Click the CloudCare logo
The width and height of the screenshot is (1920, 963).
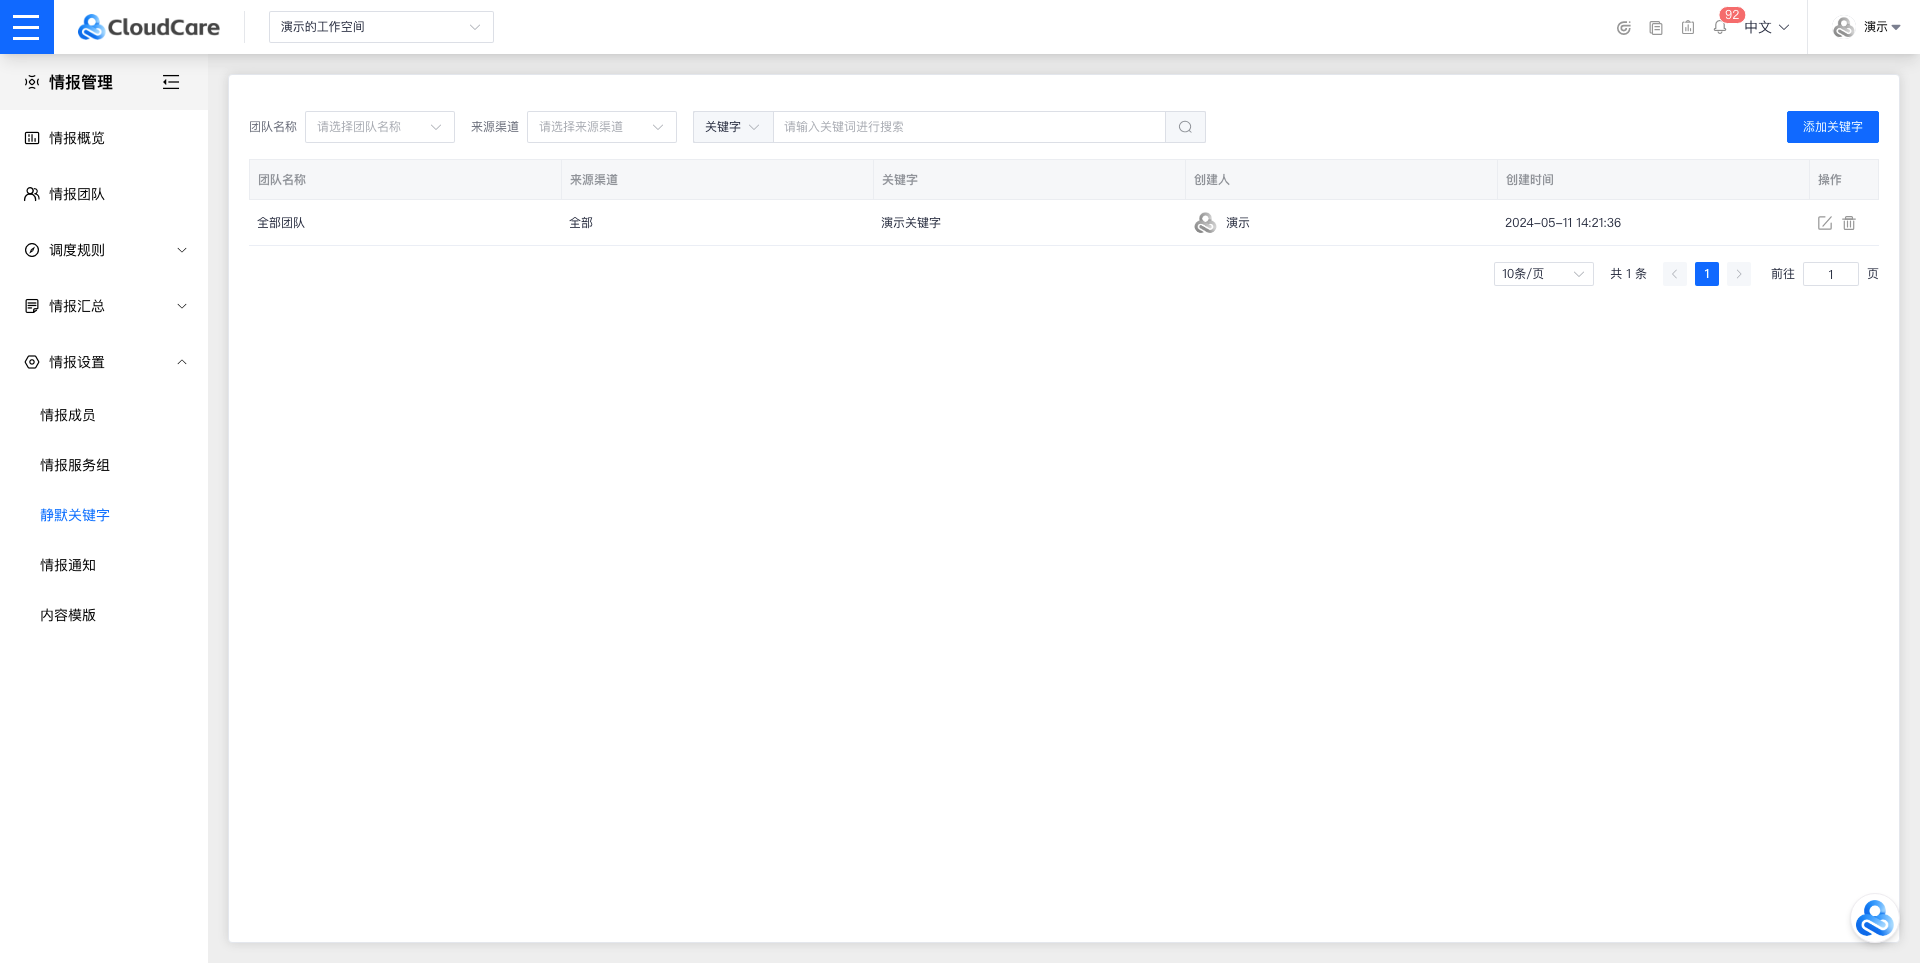149,27
